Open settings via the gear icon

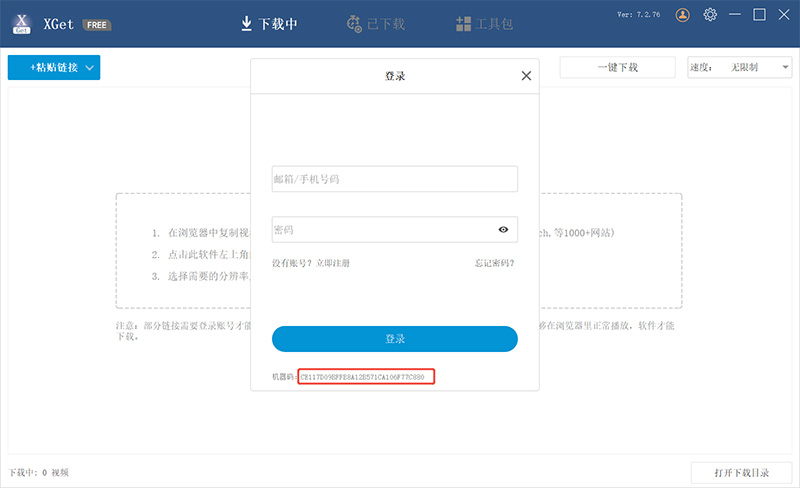(710, 15)
